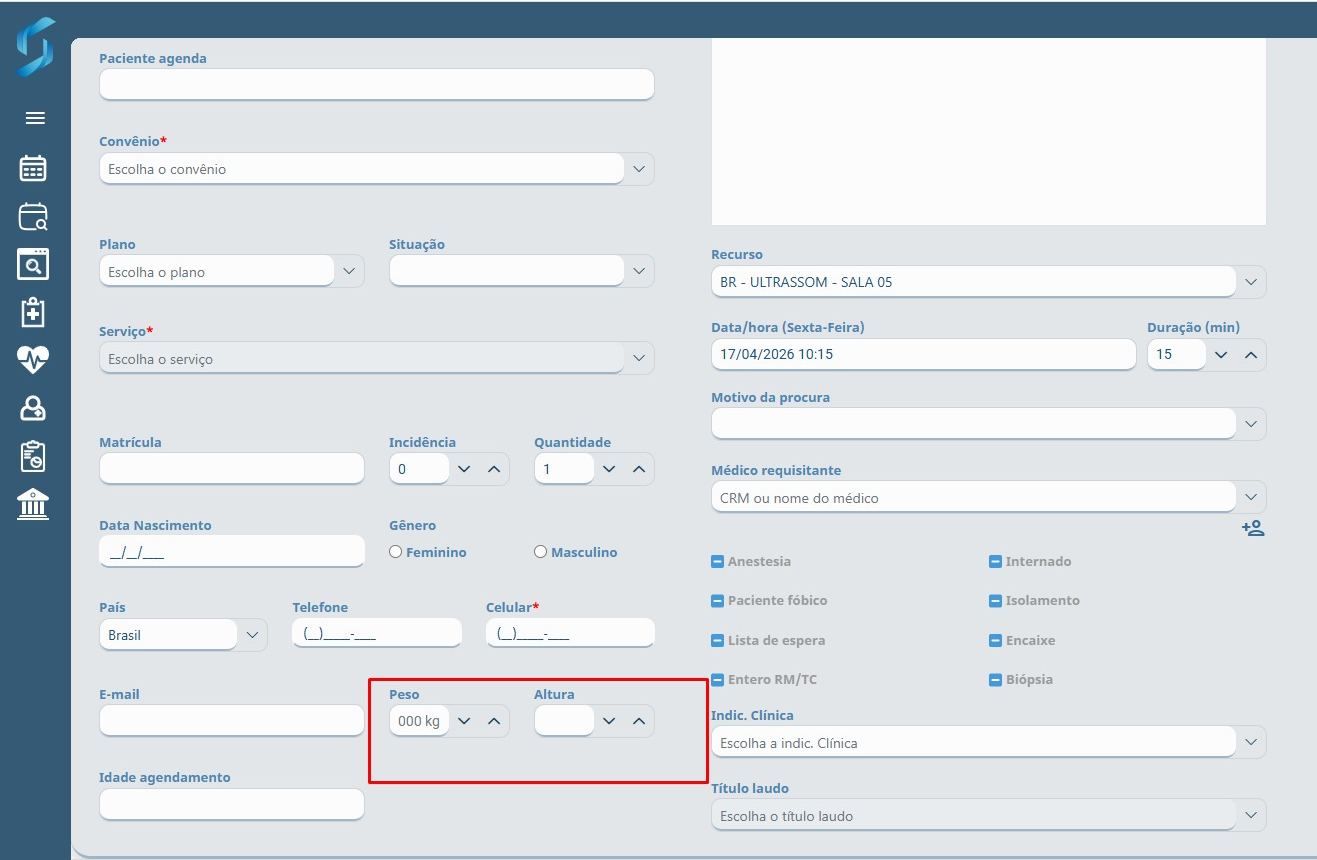Click the Paciente agenda input field
This screenshot has height=860, width=1317.
376,84
